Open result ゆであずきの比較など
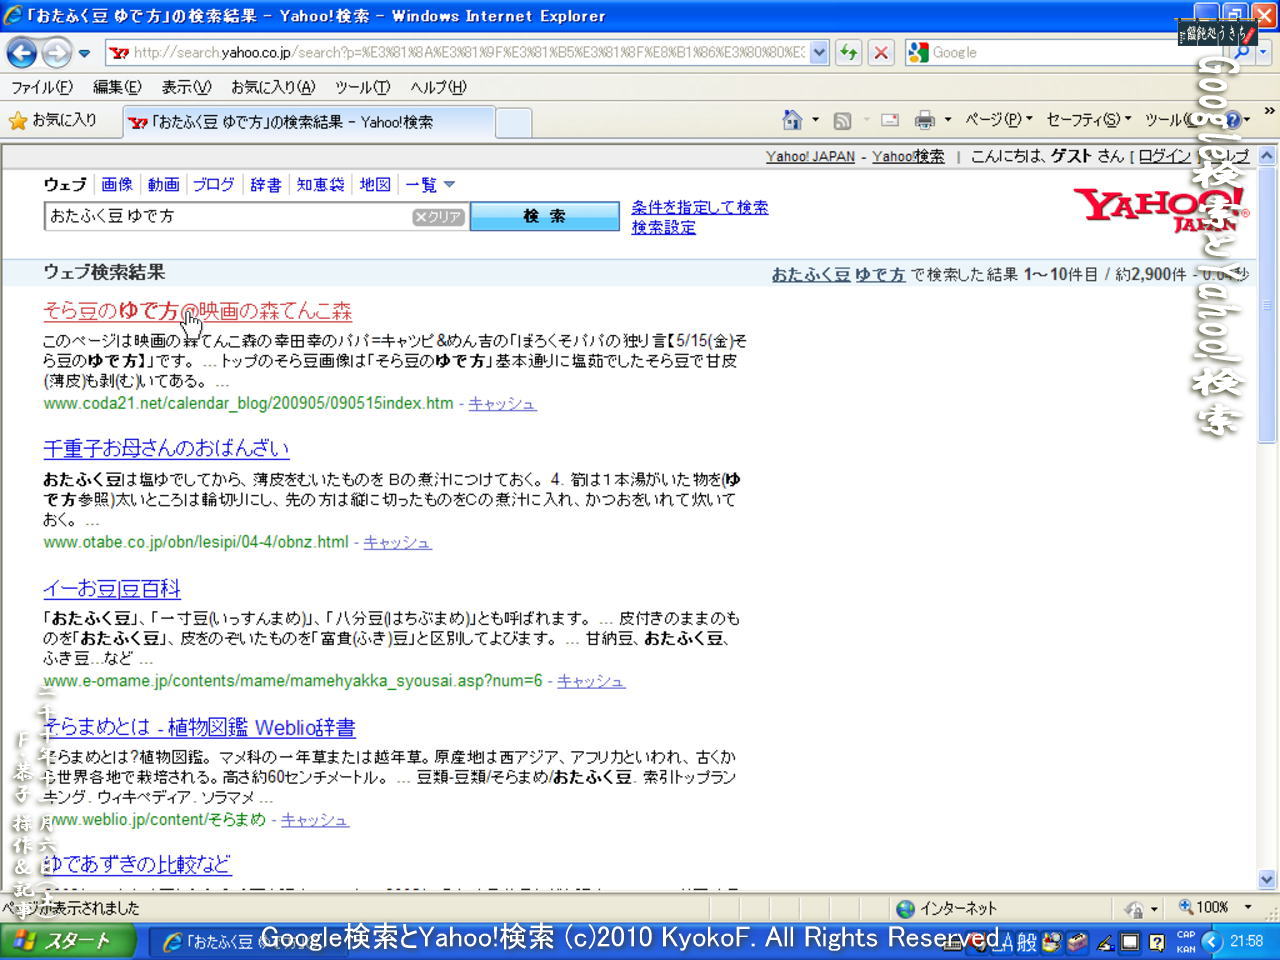This screenshot has height=960, width=1280. pyautogui.click(x=137, y=864)
